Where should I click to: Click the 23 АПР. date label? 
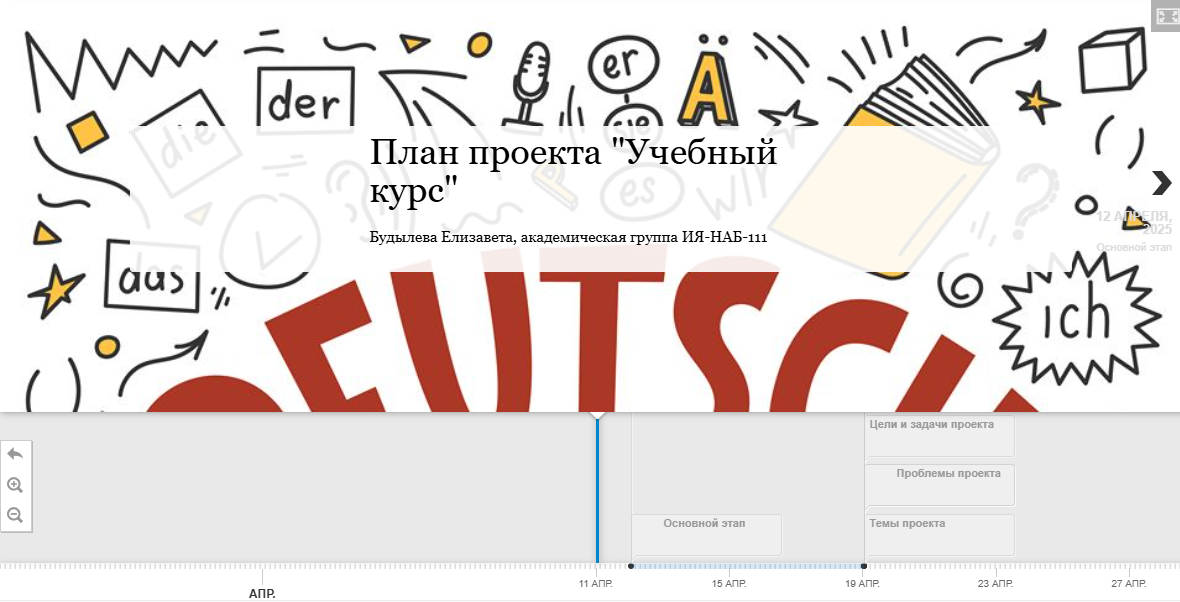coord(995,583)
